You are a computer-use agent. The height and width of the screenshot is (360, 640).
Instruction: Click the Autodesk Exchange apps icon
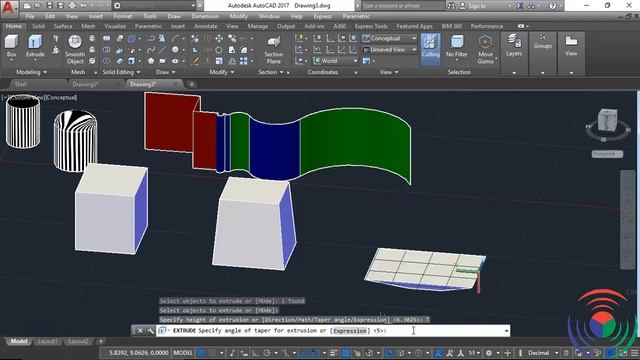point(520,6)
